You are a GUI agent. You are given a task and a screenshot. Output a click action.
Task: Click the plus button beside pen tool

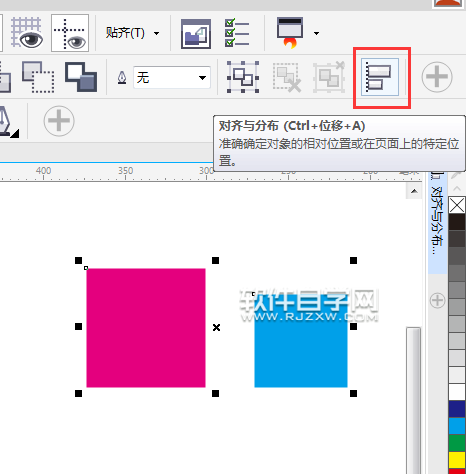[x=59, y=121]
